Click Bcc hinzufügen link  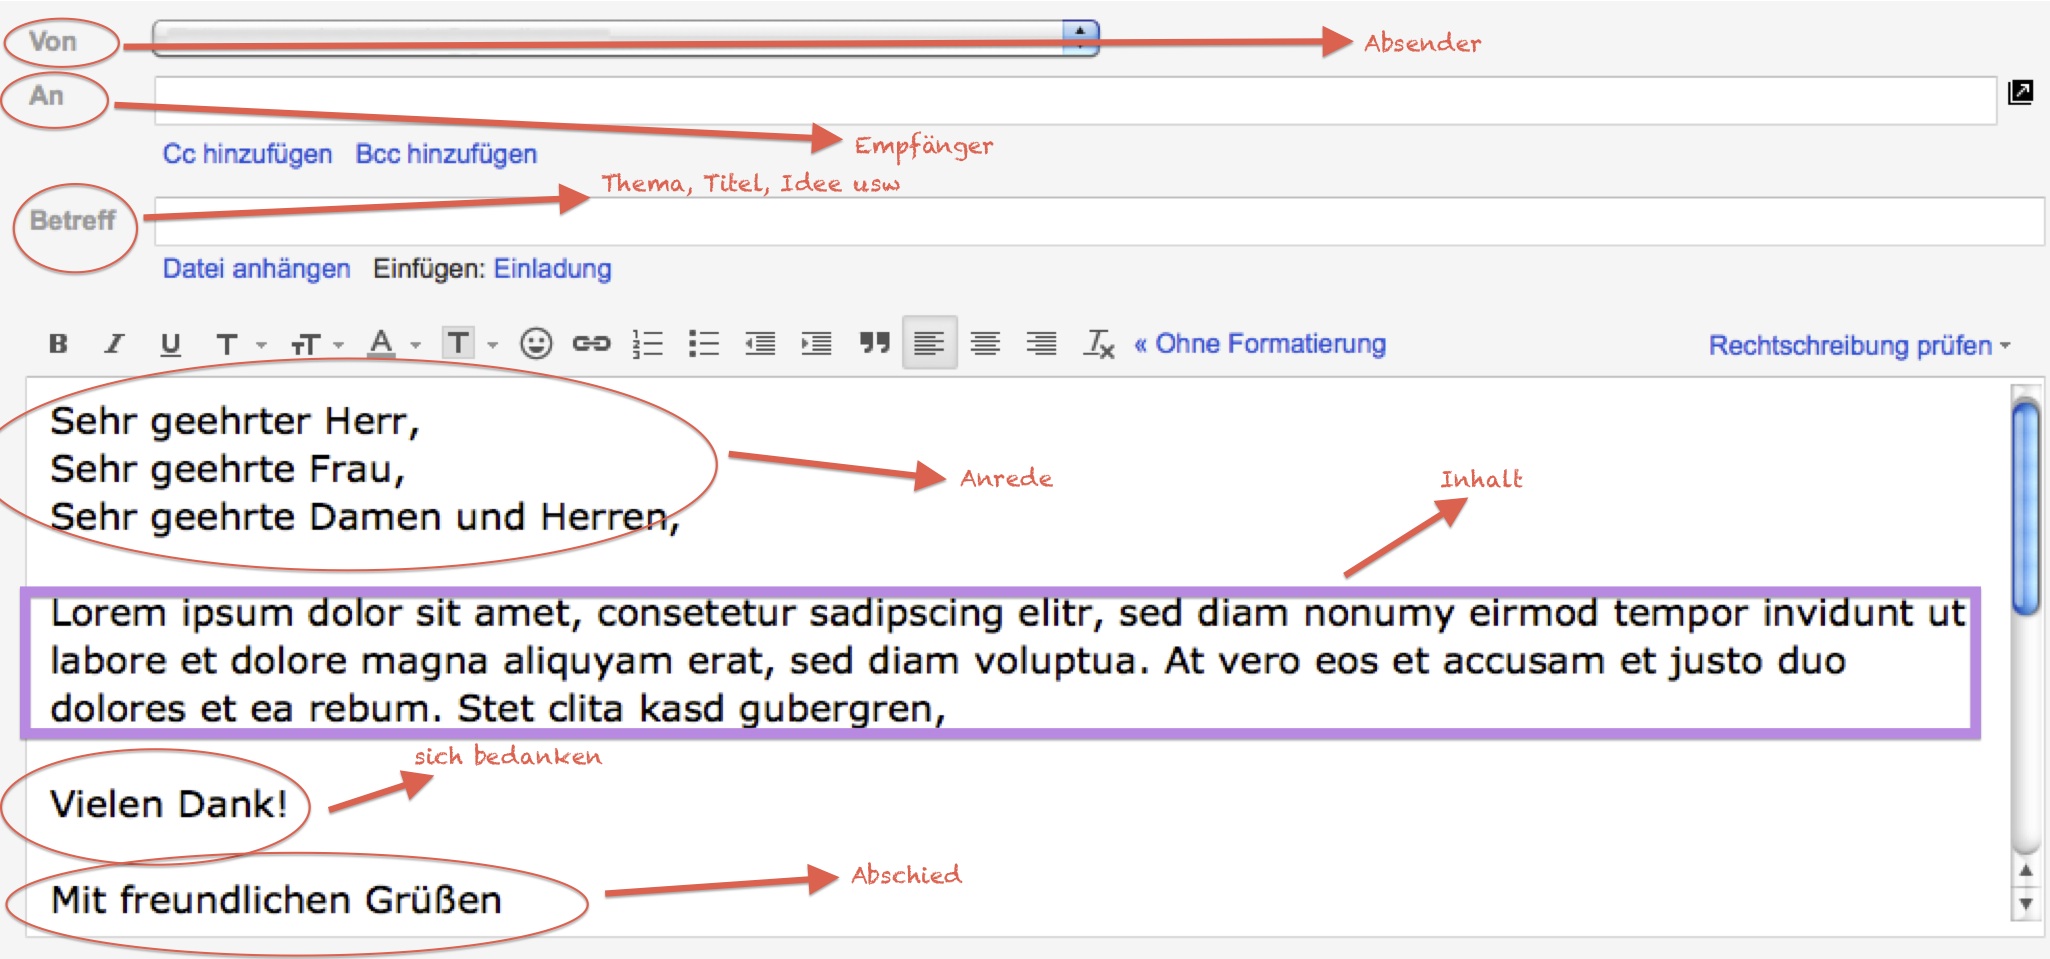446,154
